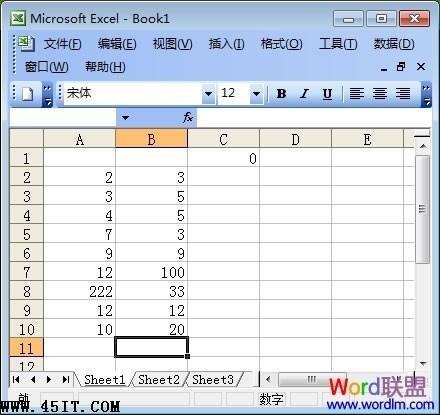
Task: Select row 7 header
Action: pyautogui.click(x=27, y=272)
